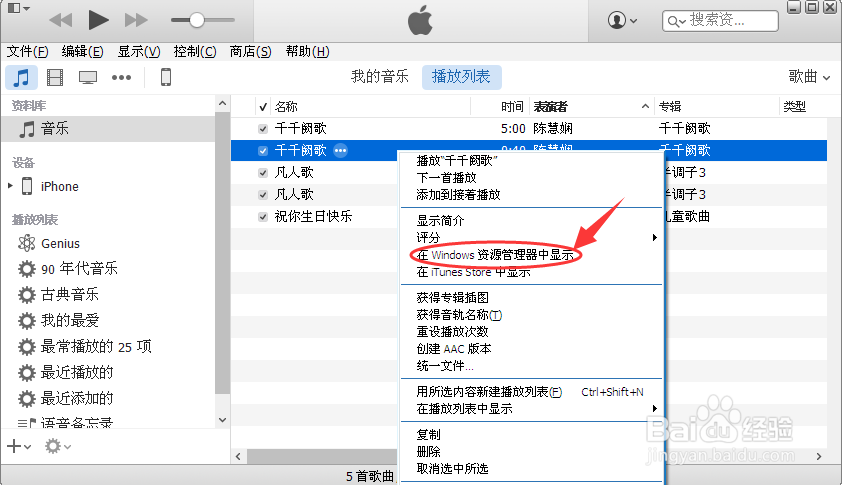Switch to the movies film icon
This screenshot has height=485, width=842.
pos(55,77)
